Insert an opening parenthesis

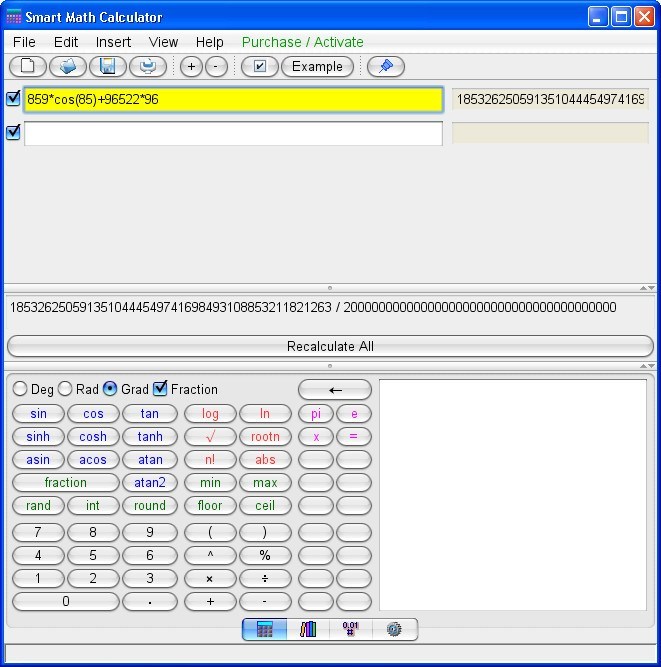[210, 532]
